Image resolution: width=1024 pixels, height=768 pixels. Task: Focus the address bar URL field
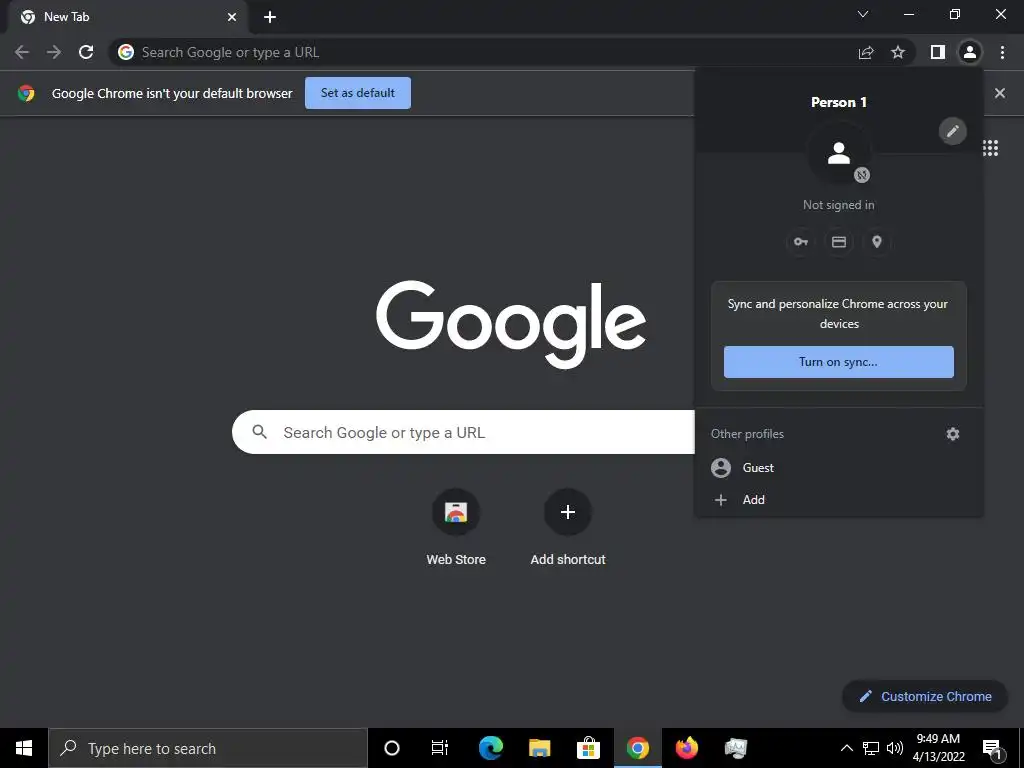[483, 52]
